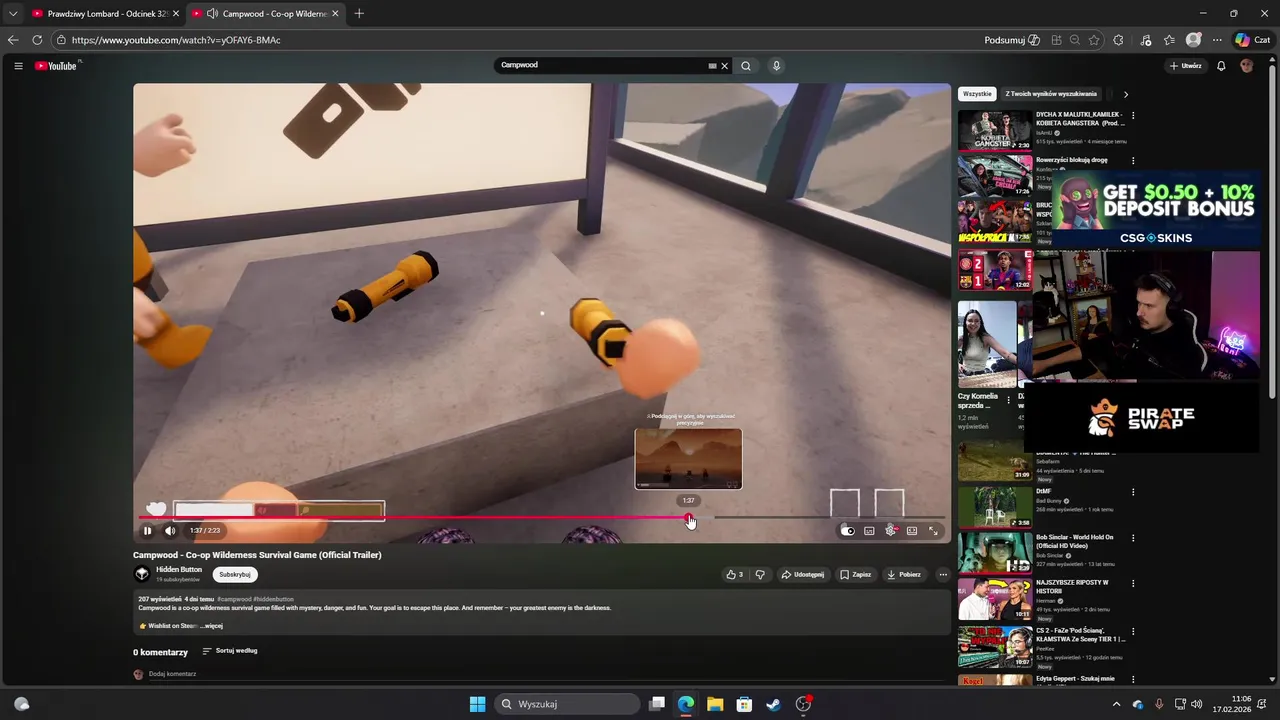Launch Steam from the taskbar
The width and height of the screenshot is (1280, 720).
point(773,704)
